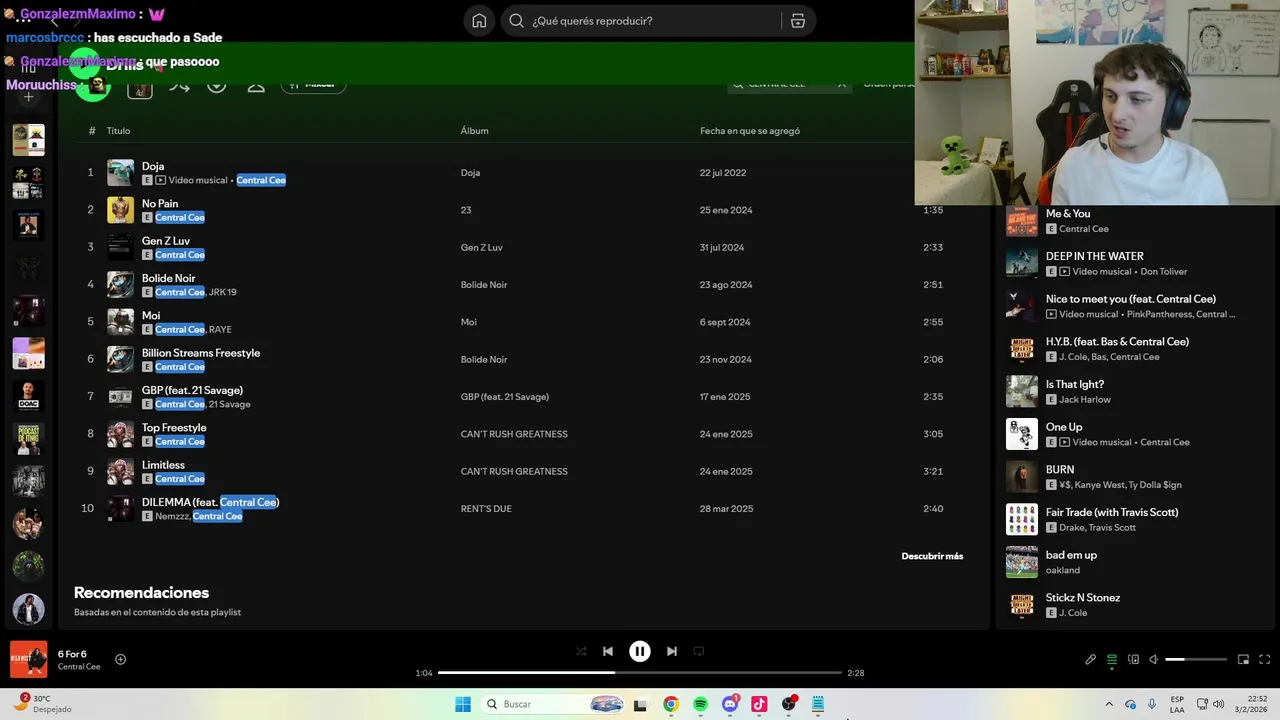This screenshot has height=720, width=1280.
Task: Open connect-to-a-device icon
Action: 1133,659
